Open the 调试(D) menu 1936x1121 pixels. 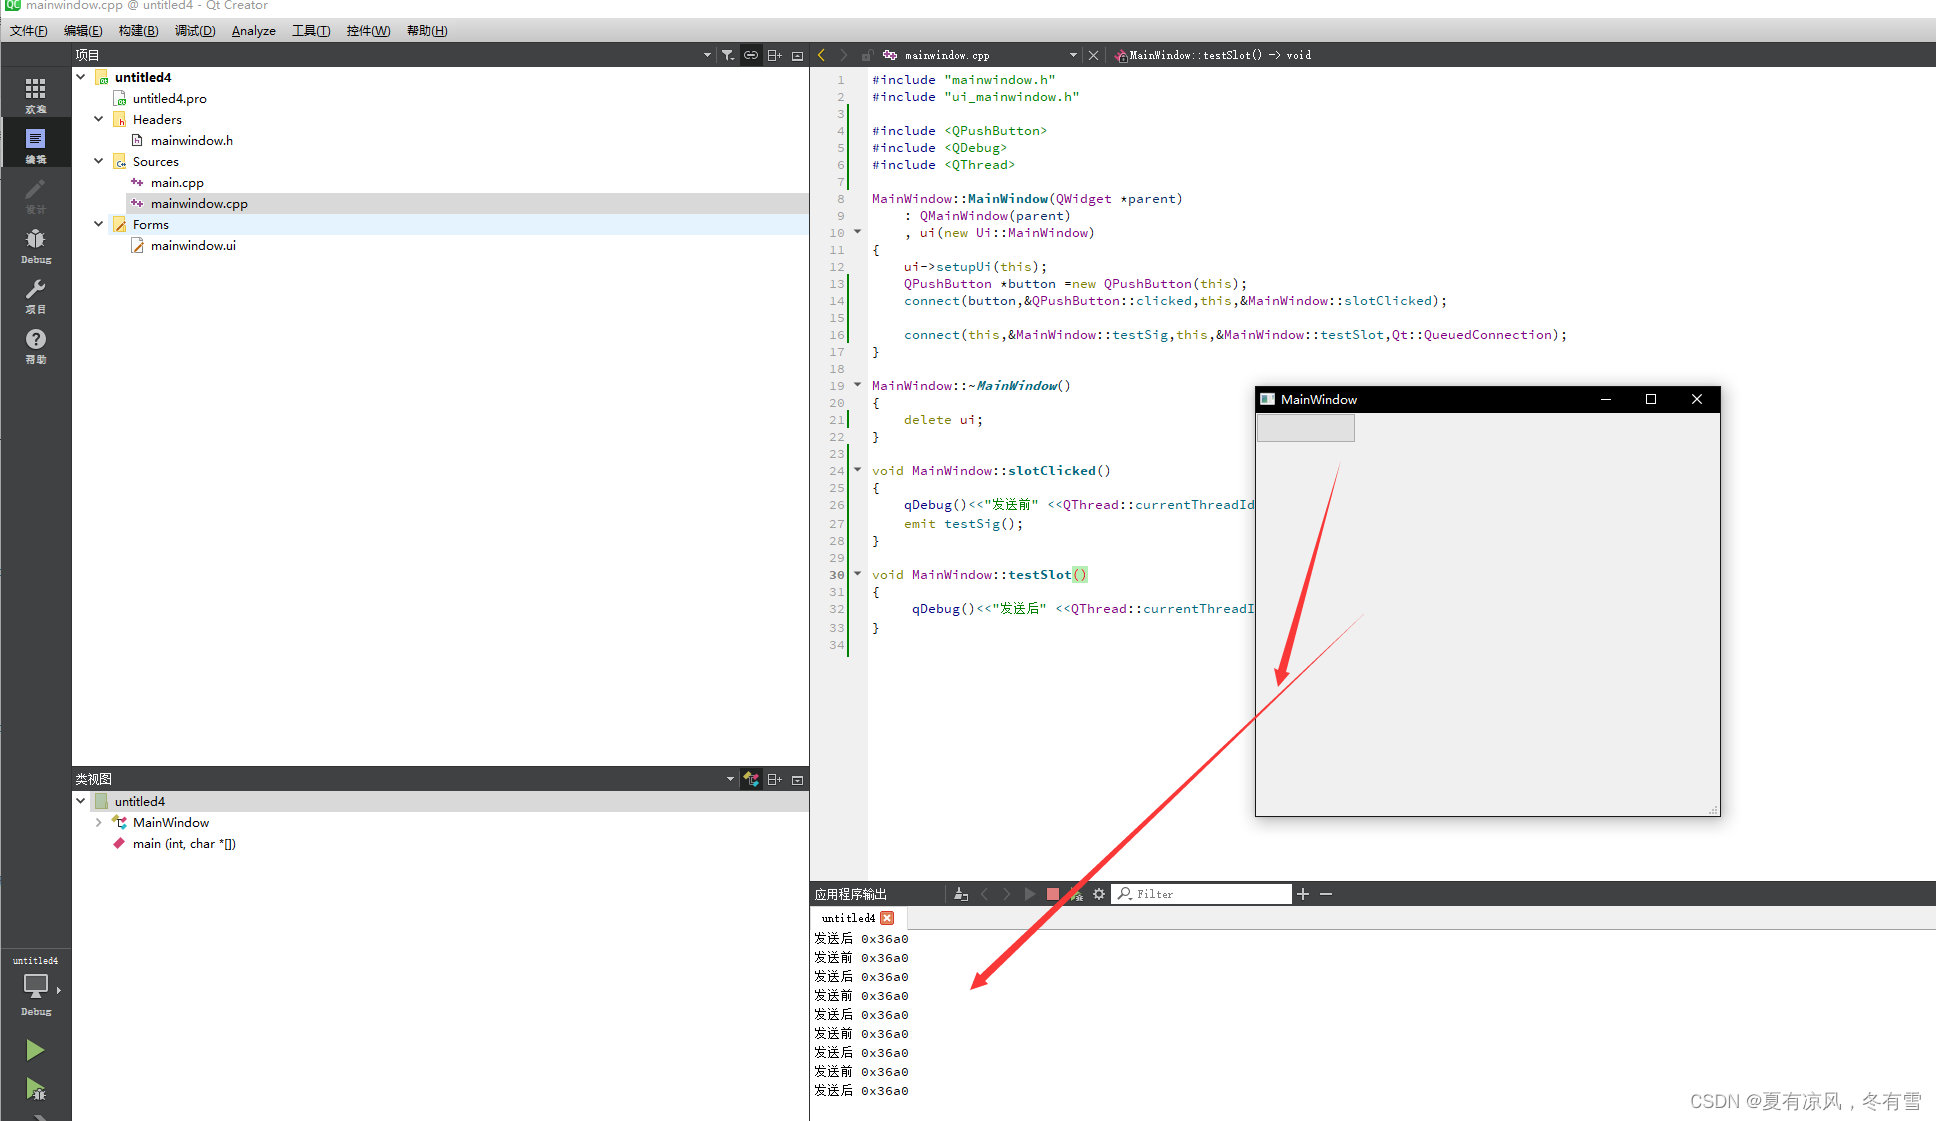pyautogui.click(x=195, y=31)
